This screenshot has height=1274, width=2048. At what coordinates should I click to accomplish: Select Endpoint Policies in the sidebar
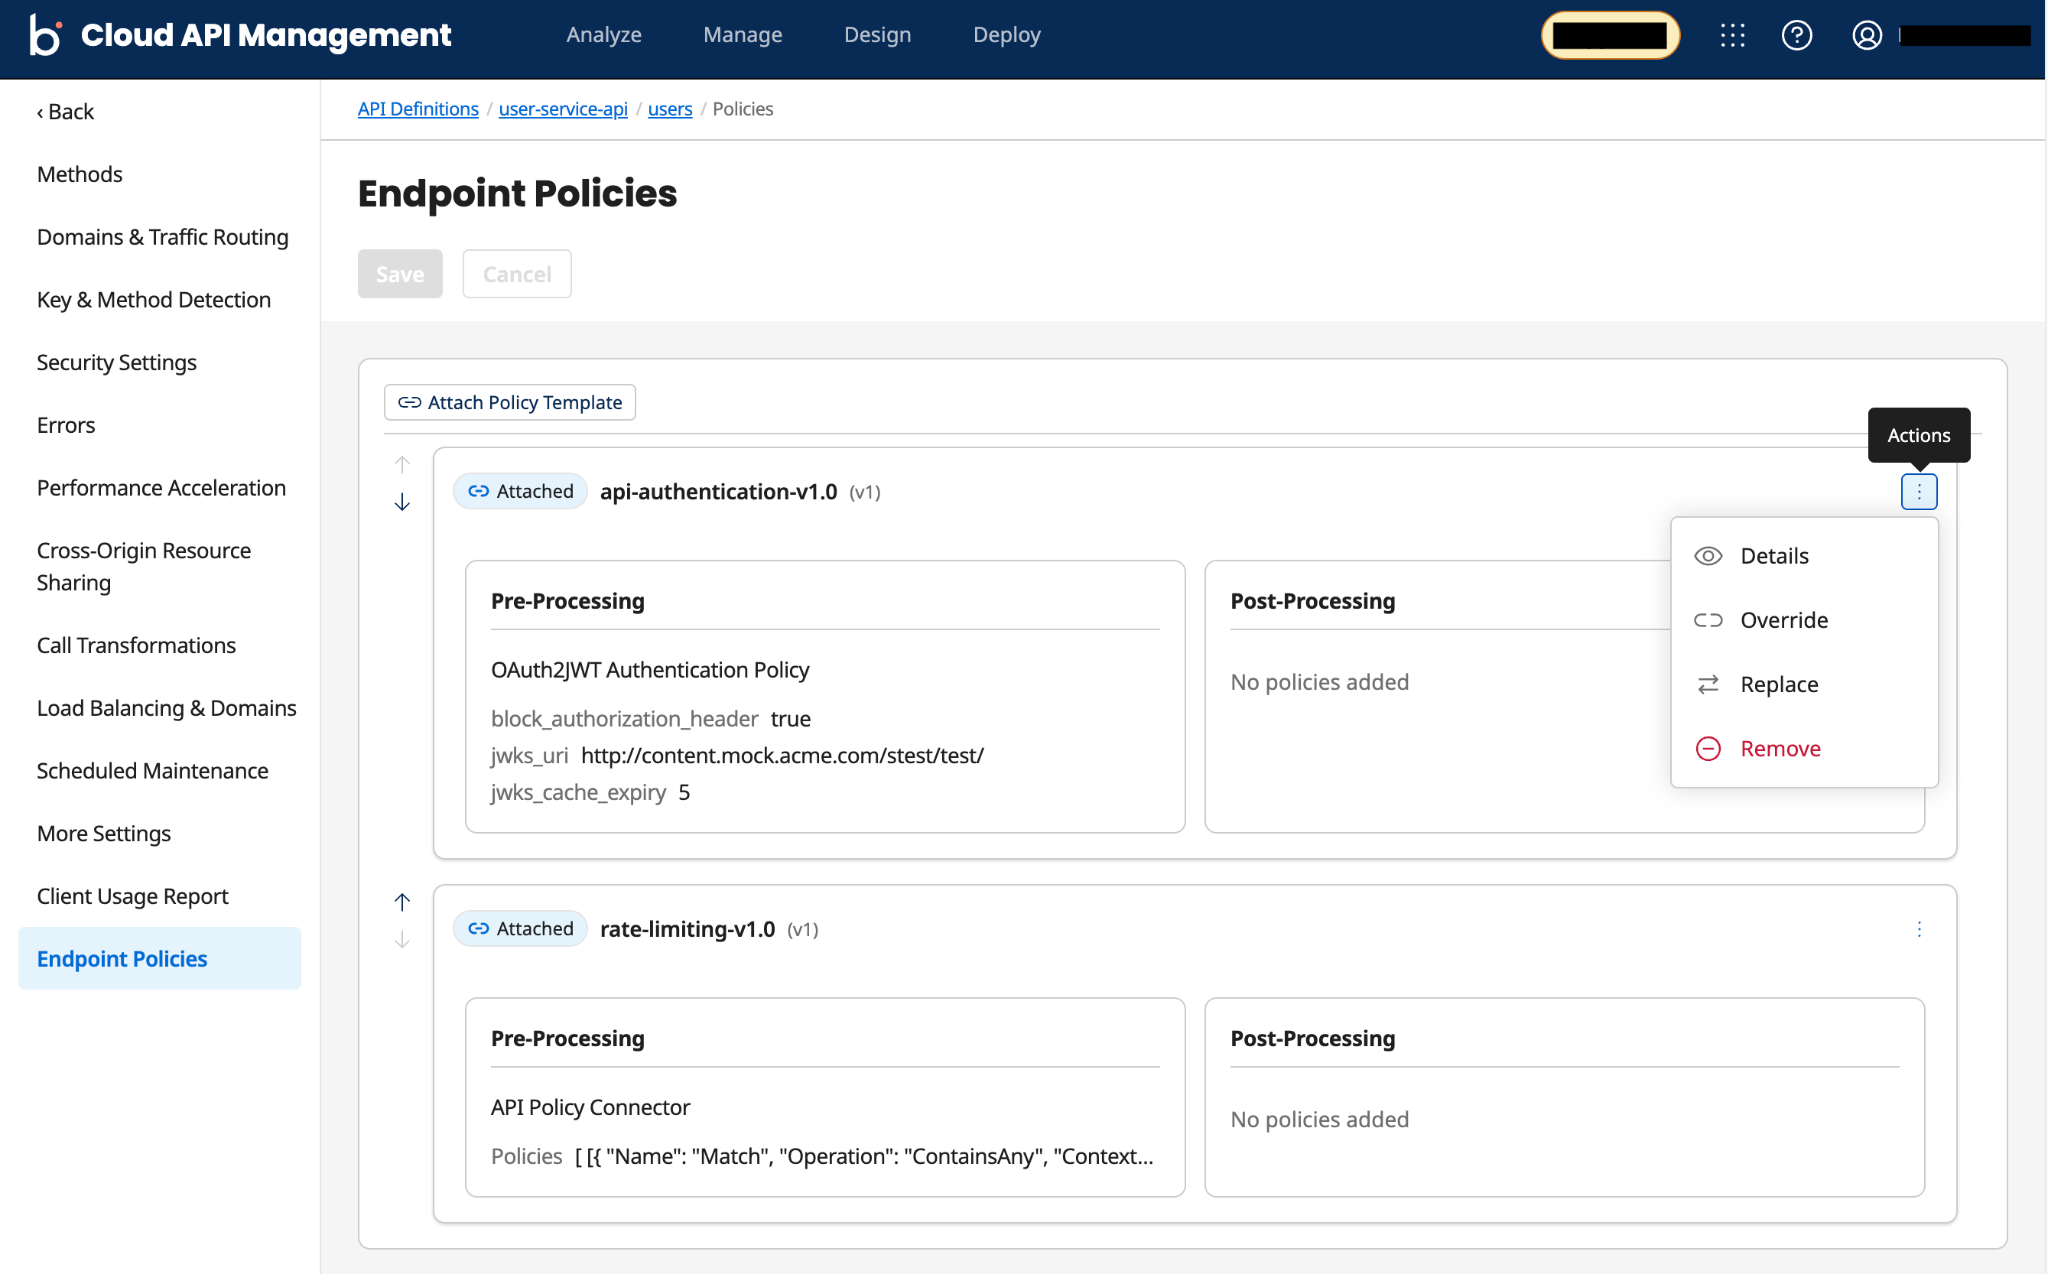pos(160,958)
